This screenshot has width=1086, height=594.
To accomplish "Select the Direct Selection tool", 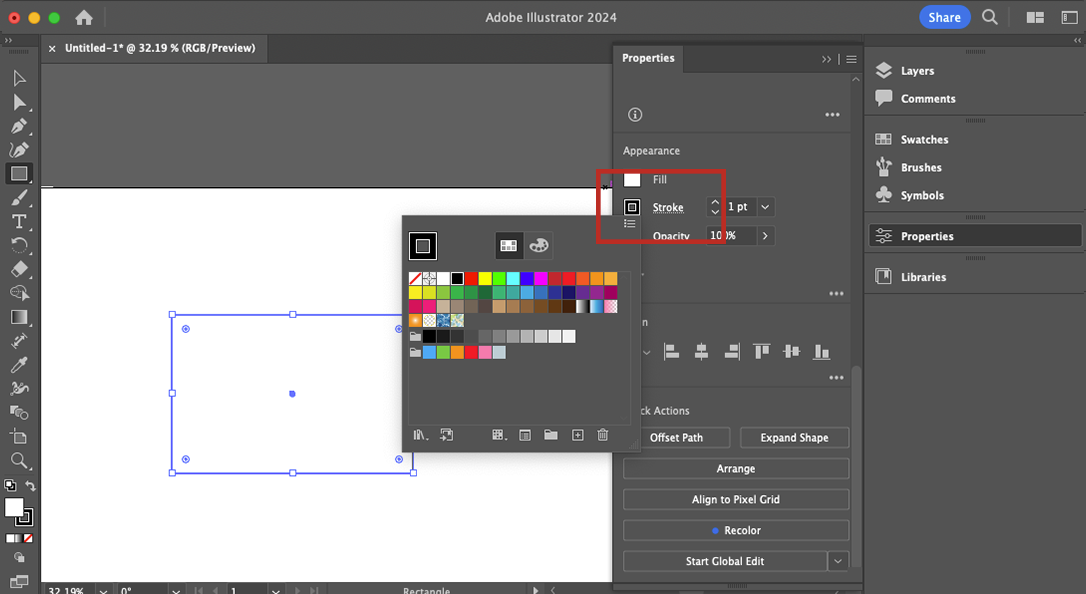I will point(19,102).
